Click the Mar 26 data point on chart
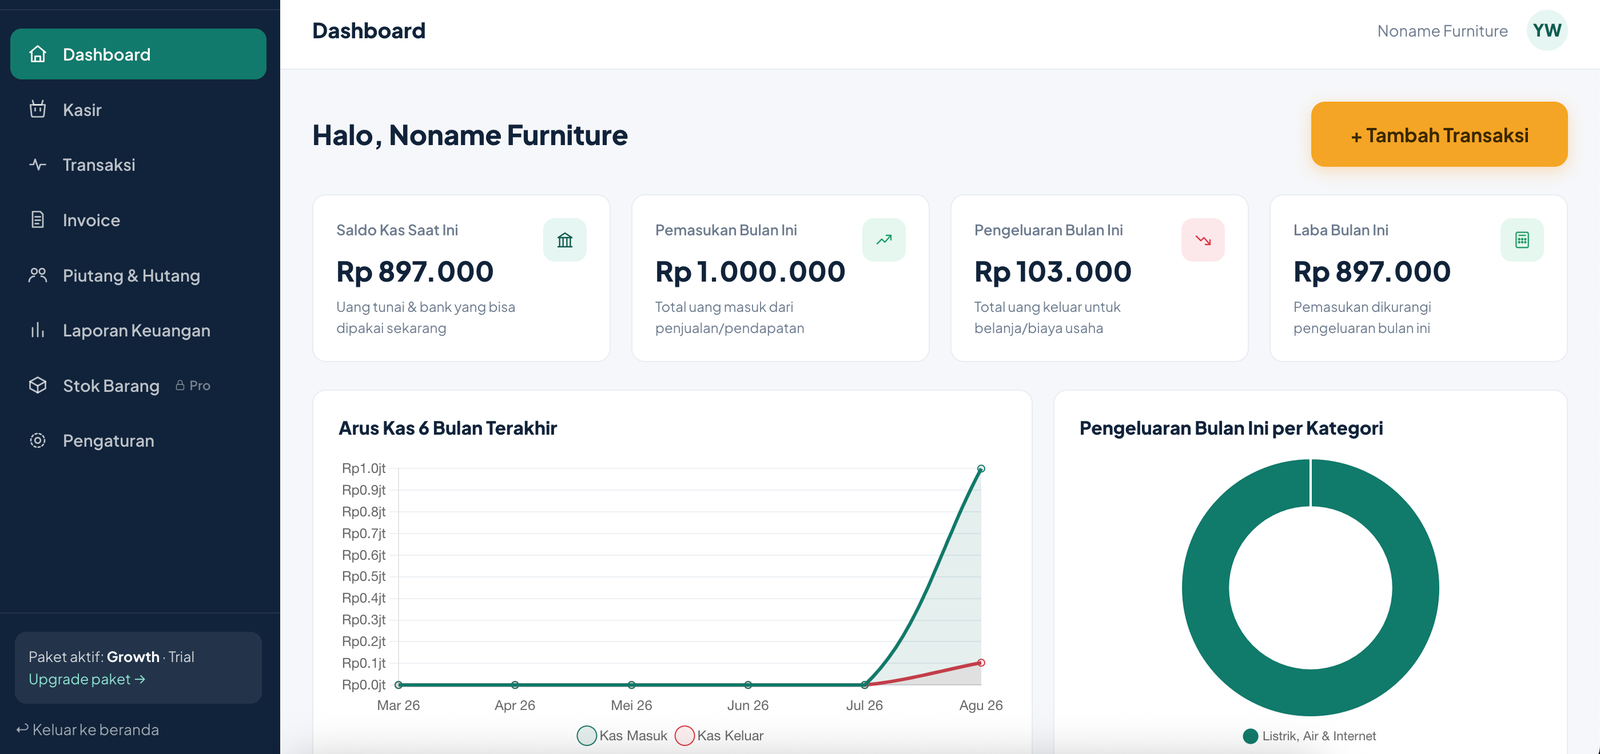Viewport: 1600px width, 754px height. click(x=398, y=685)
